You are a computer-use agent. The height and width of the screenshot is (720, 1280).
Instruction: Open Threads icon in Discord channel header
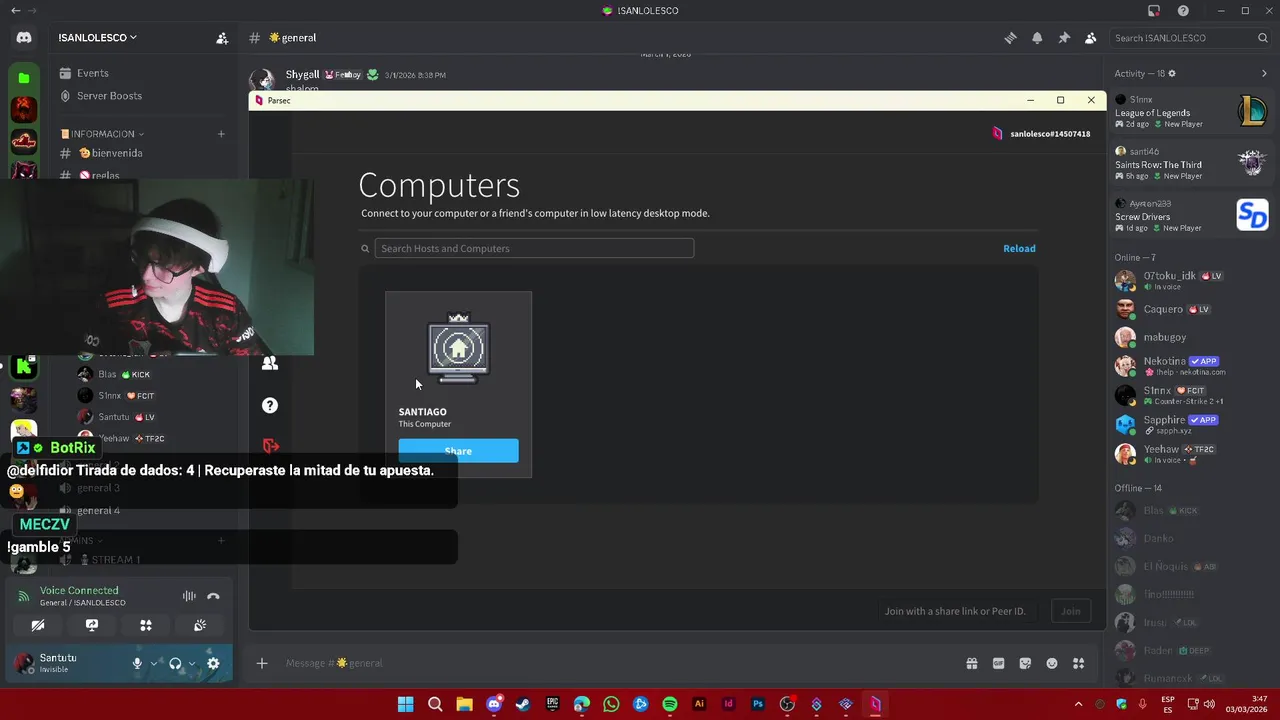click(x=1010, y=38)
